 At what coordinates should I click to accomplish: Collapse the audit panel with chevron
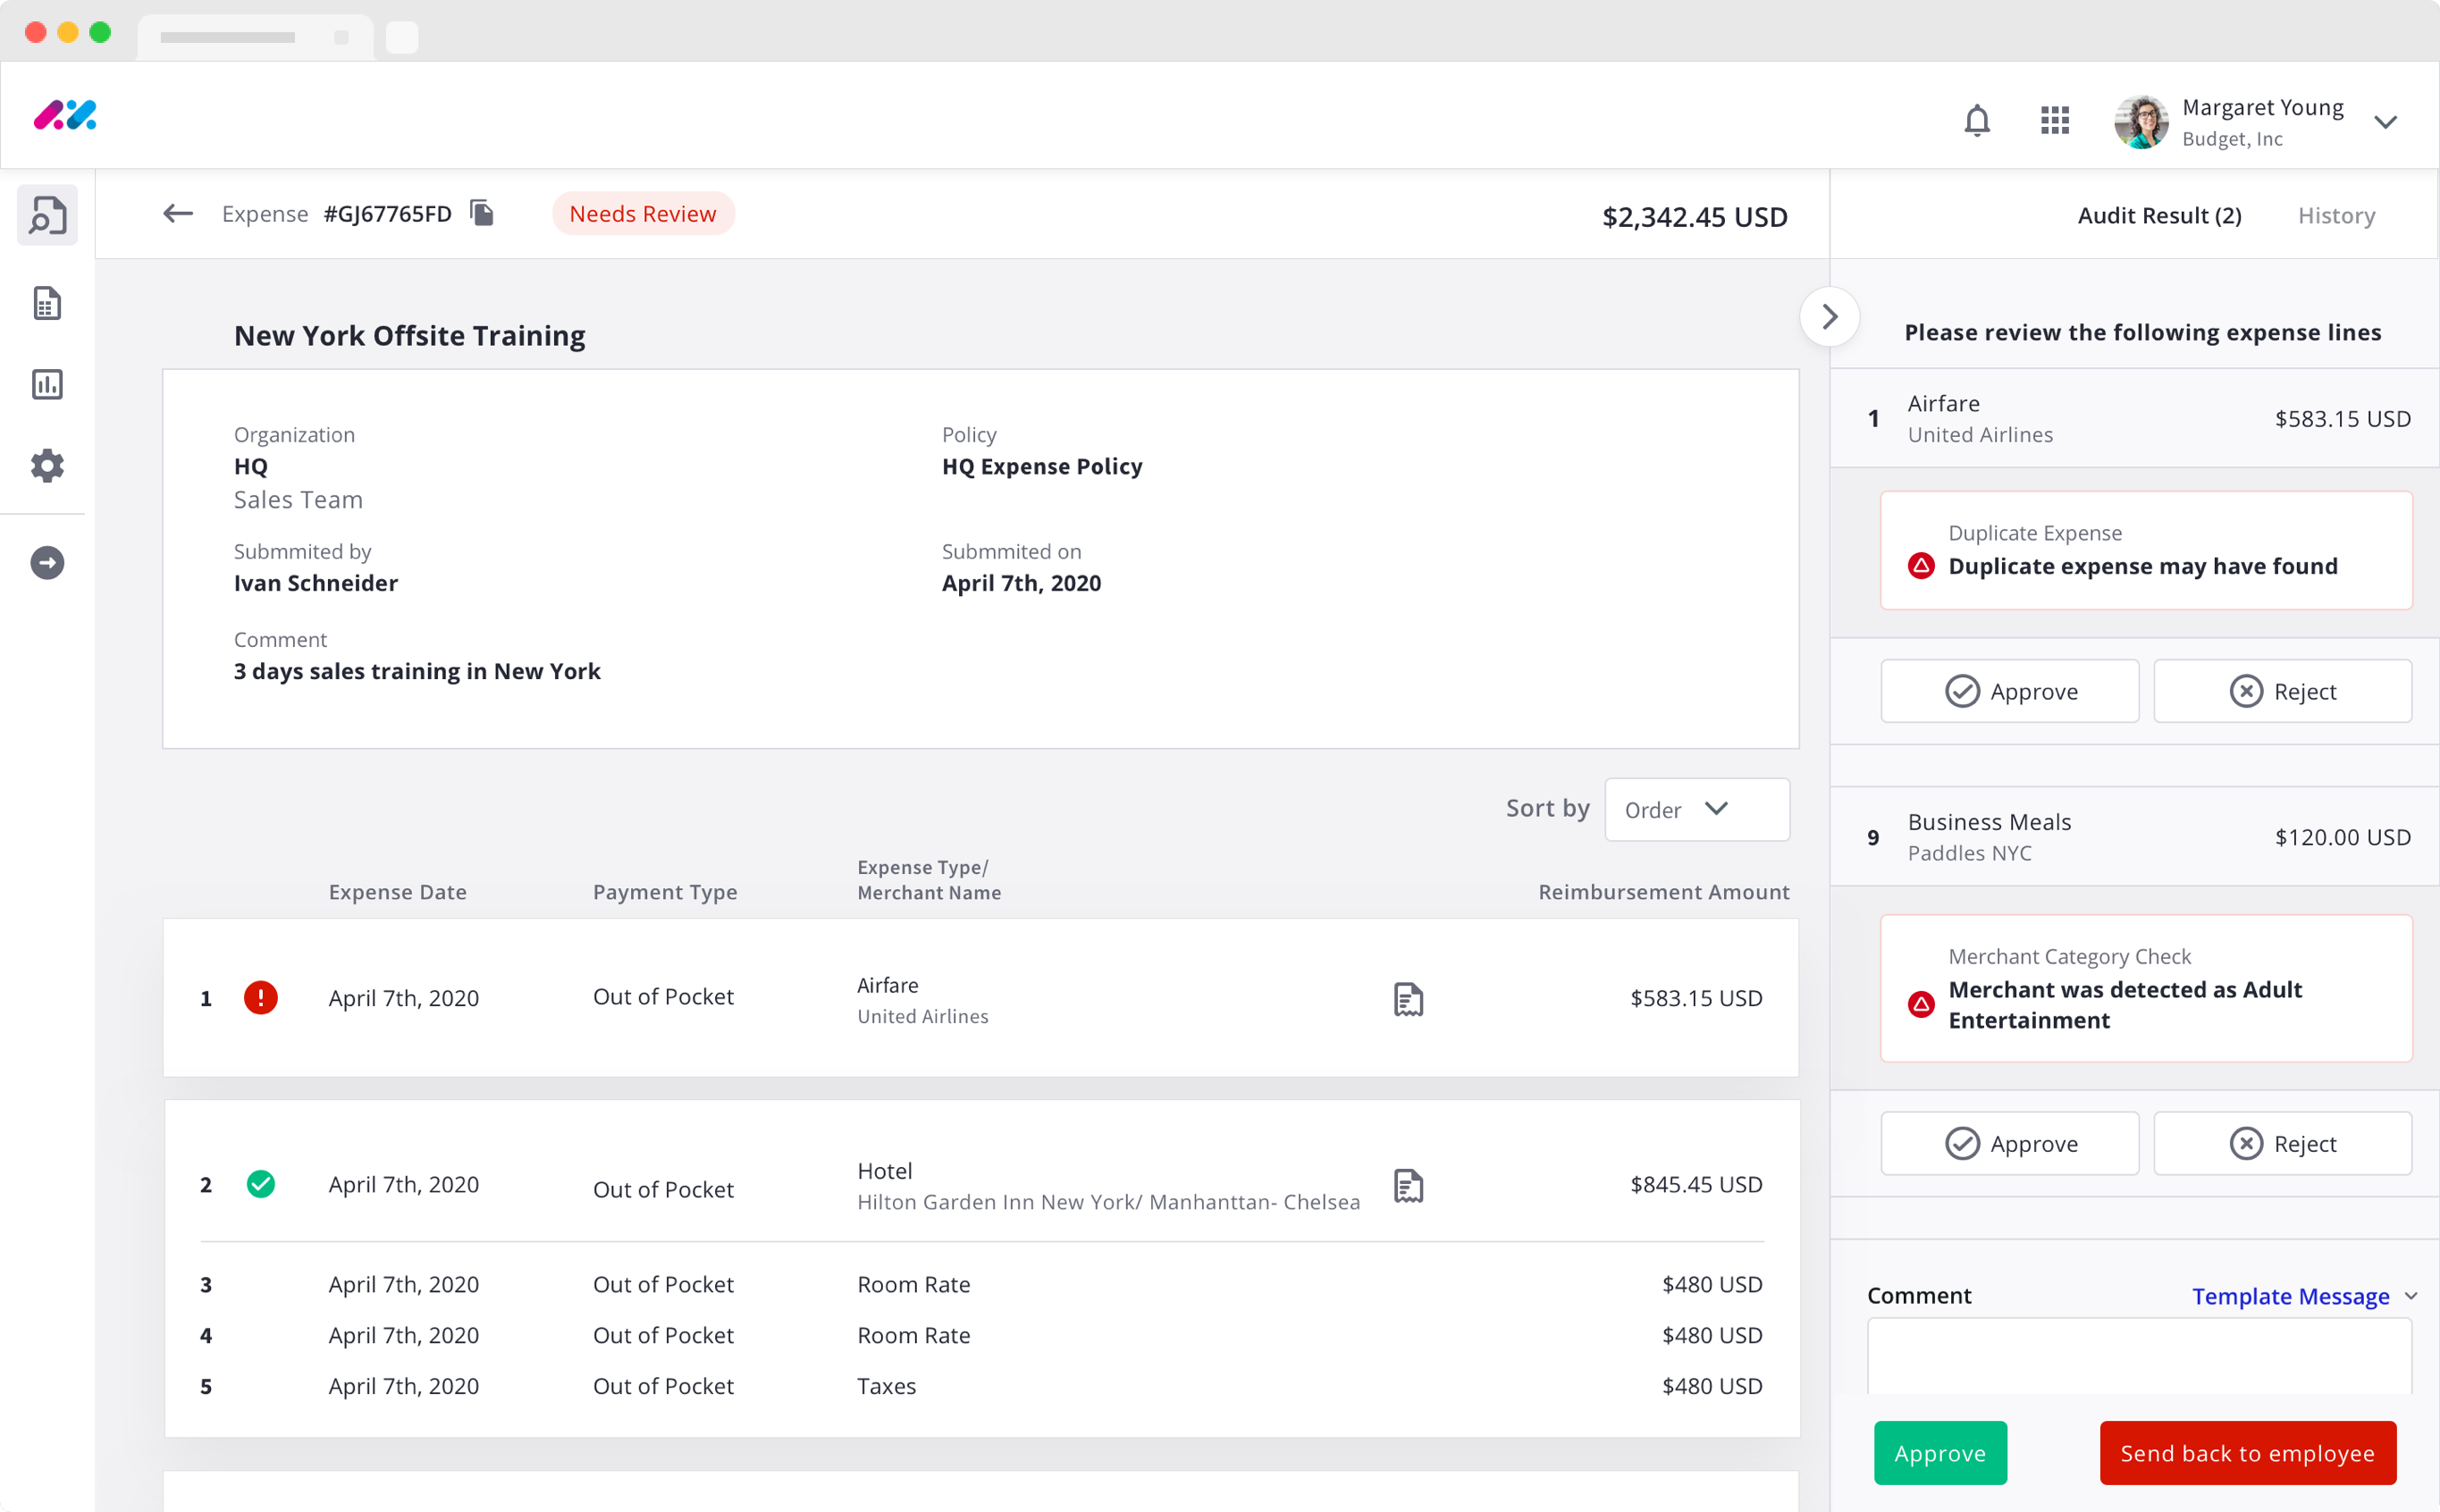pos(1829,317)
